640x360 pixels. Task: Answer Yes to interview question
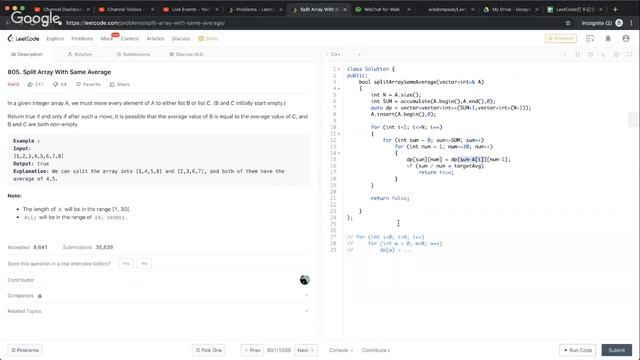126,264
